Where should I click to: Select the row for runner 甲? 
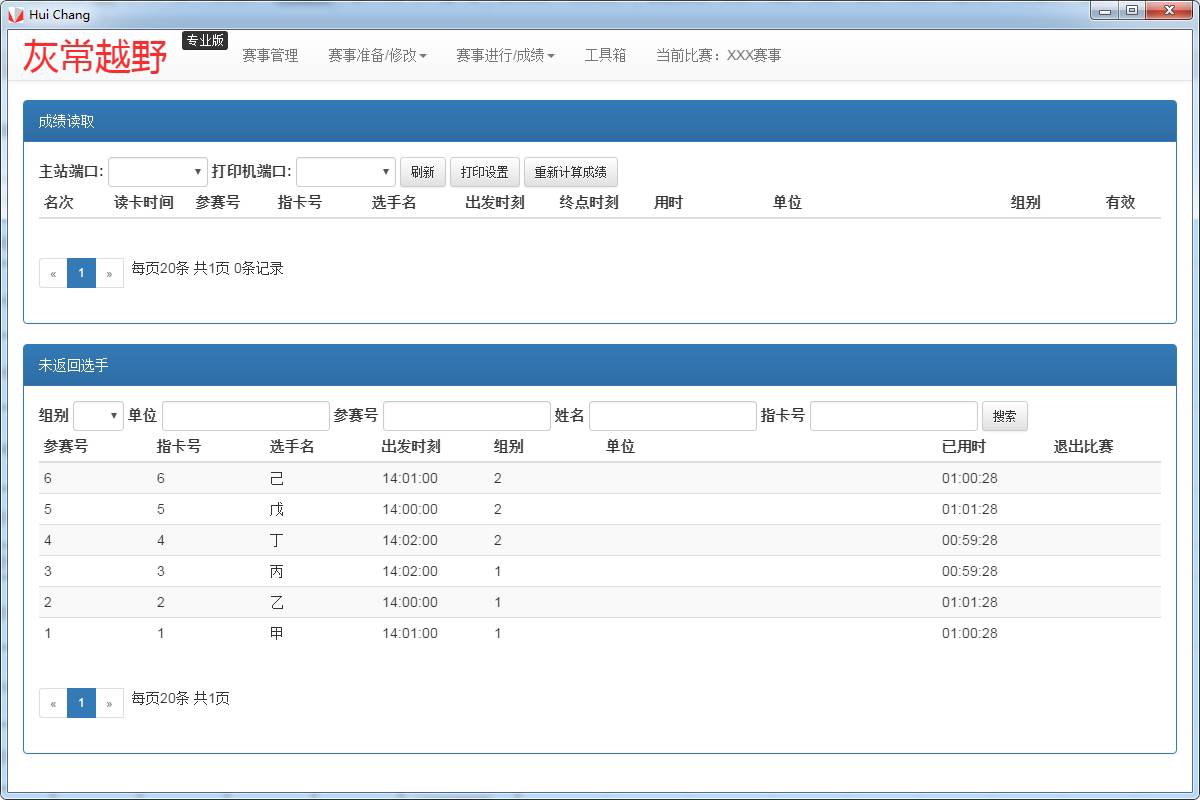click(277, 633)
